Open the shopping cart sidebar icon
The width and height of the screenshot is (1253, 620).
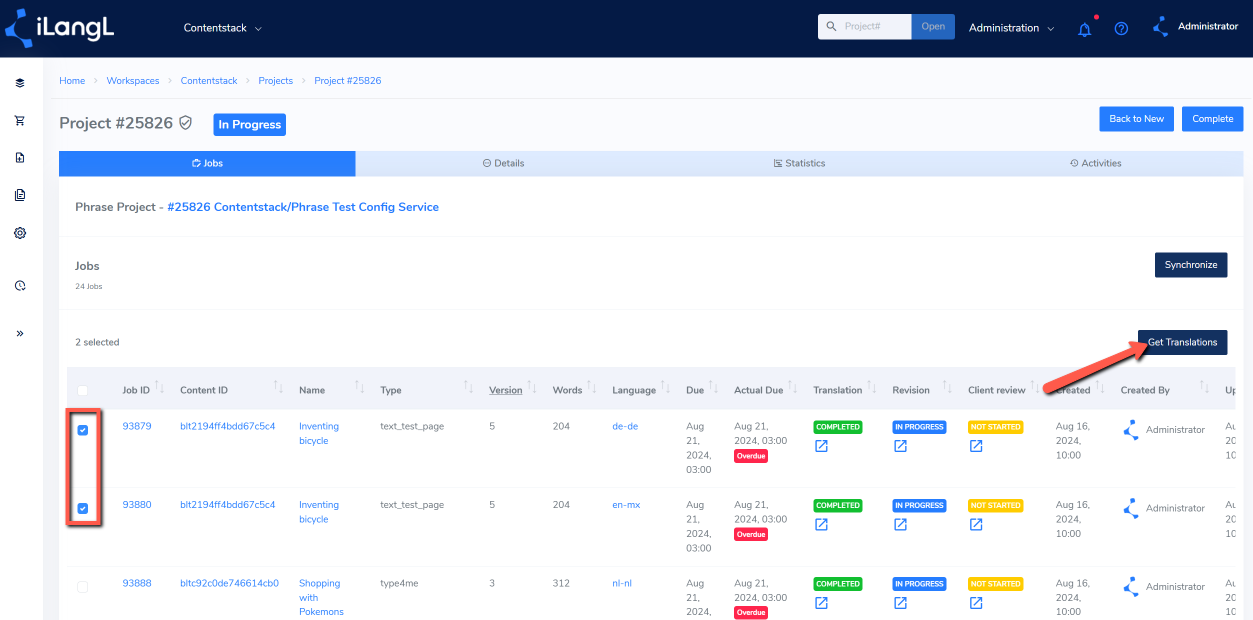click(x=20, y=120)
